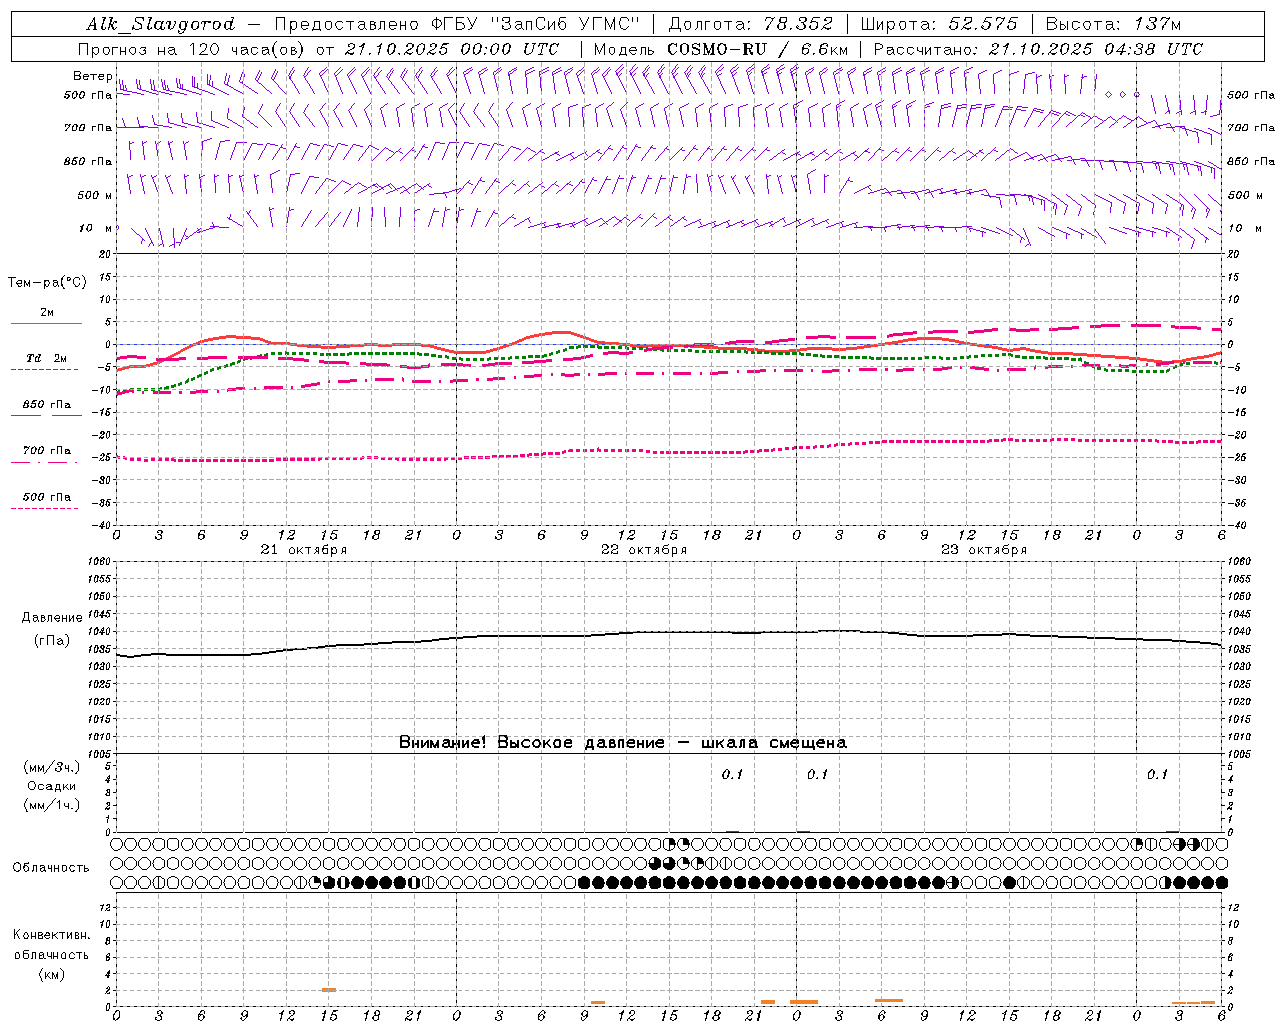The image size is (1280, 1024).
Task: Click the latitude value "Широта: 52.575"
Action: point(938,24)
